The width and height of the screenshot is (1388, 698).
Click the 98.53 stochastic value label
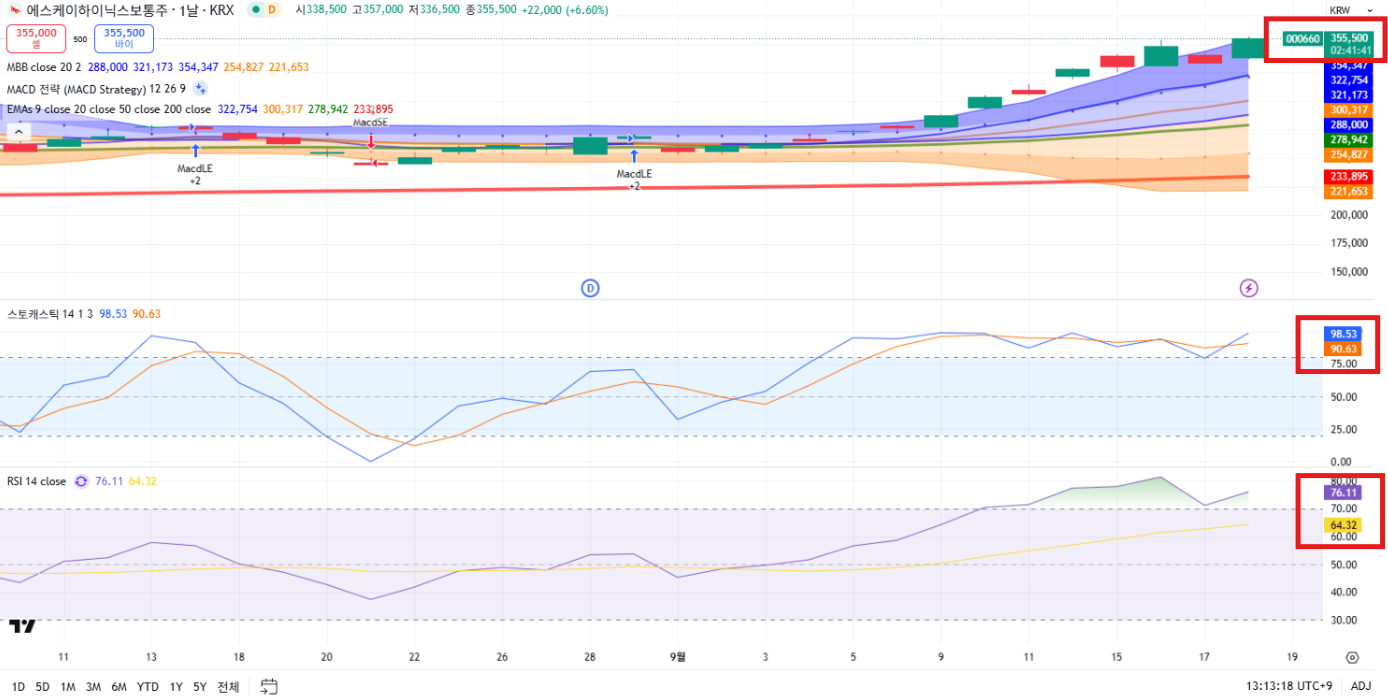[x=1343, y=333]
